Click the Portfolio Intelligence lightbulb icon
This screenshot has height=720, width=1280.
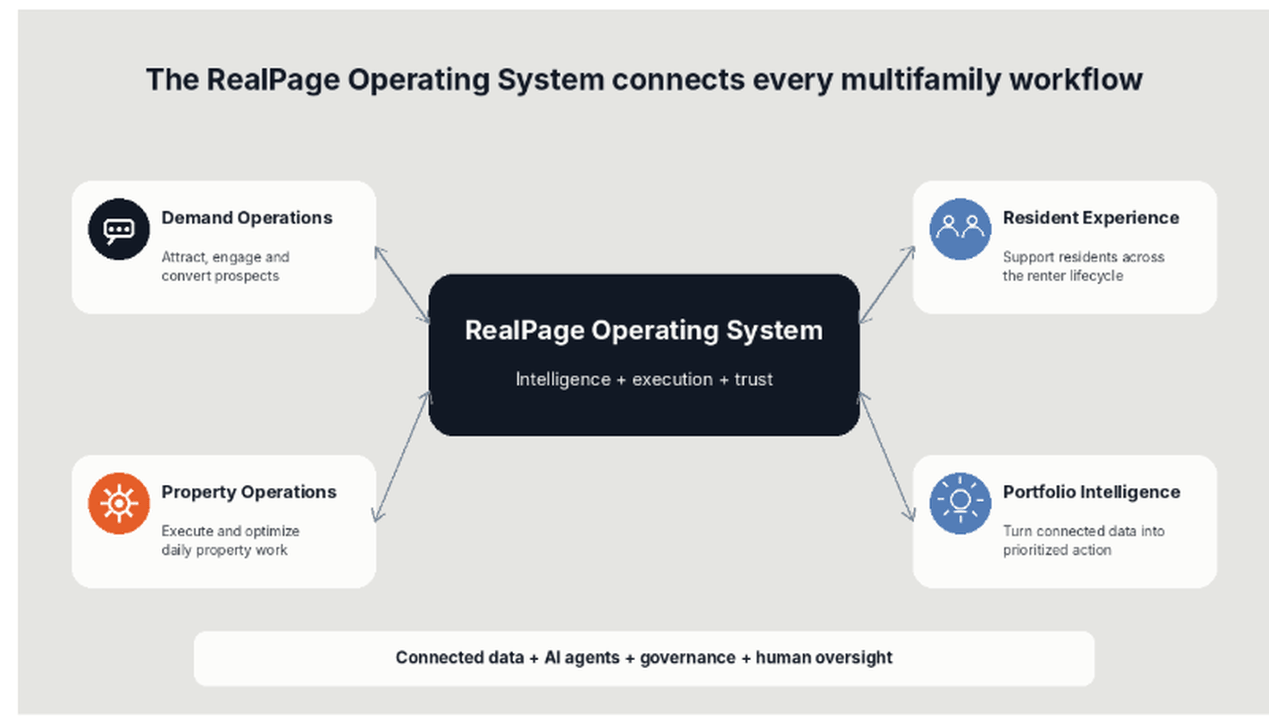(x=960, y=503)
